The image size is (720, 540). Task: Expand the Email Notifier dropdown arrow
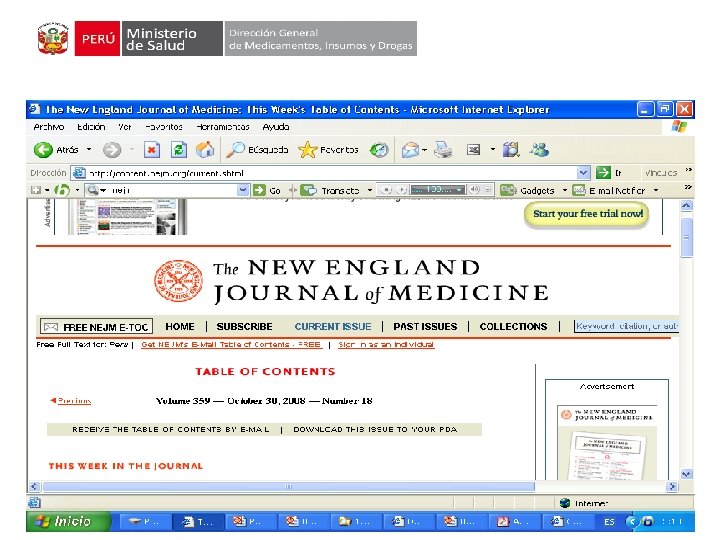tap(656, 190)
